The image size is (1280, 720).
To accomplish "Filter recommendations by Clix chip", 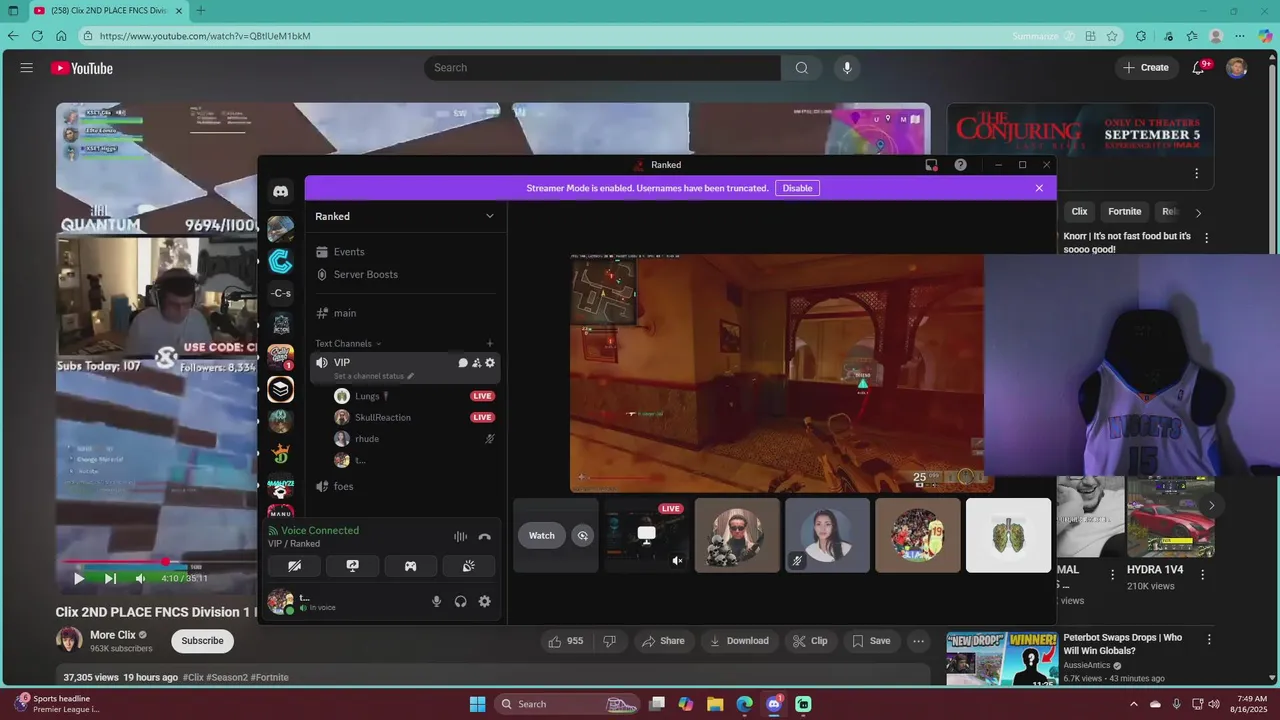I will 1079,212.
